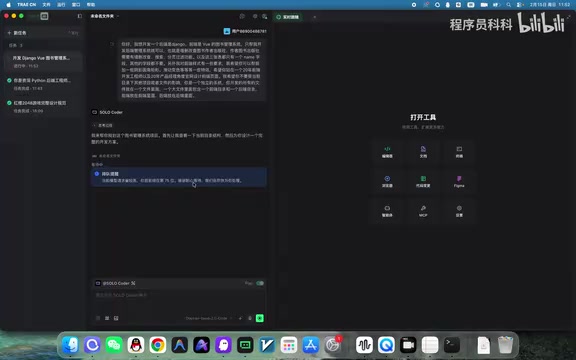
Task: Open Finder from the Dock
Action: (x=70, y=345)
